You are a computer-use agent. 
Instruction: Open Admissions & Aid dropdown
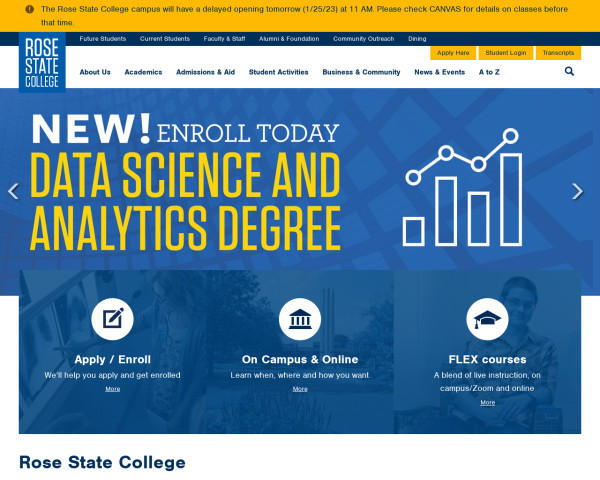point(205,72)
